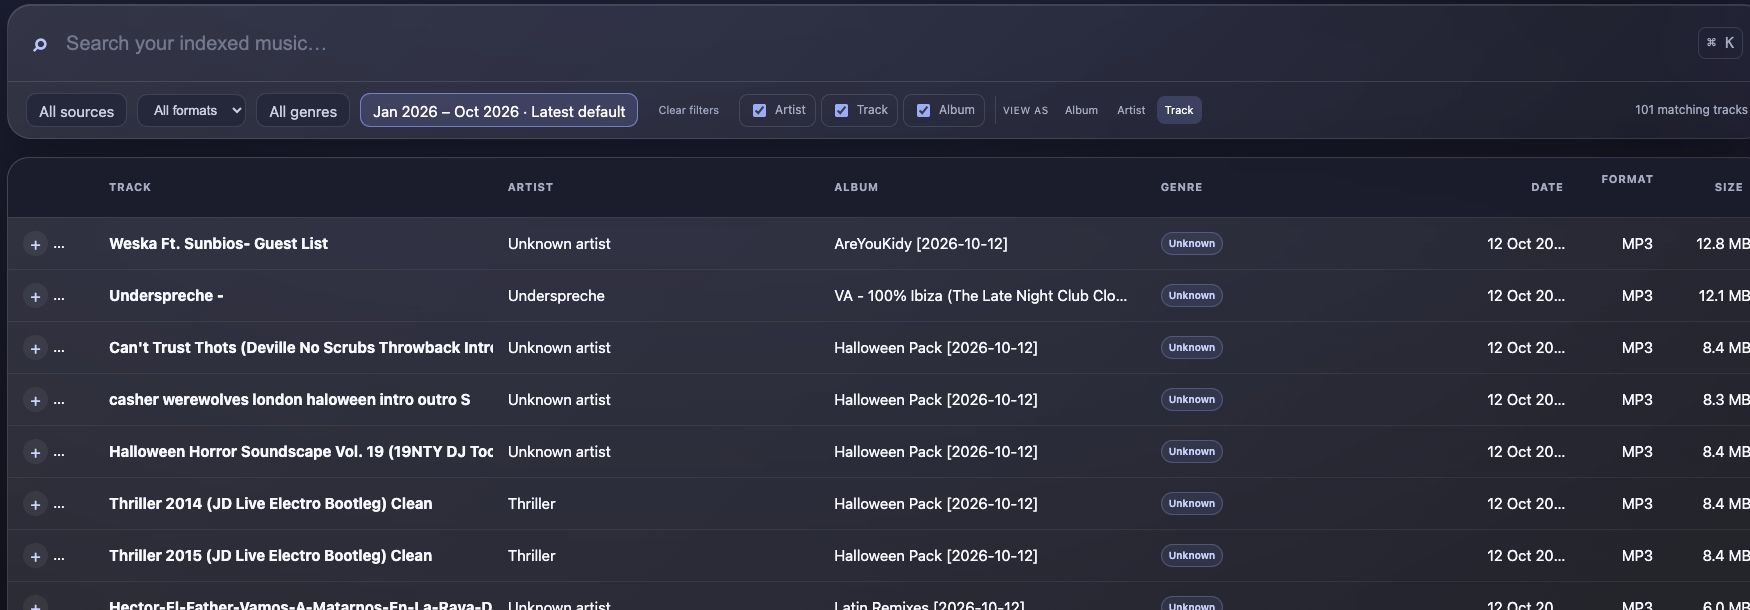Sort by the SIZE column header
Screen dimensions: 1750x610
pyautogui.click(x=1728, y=187)
